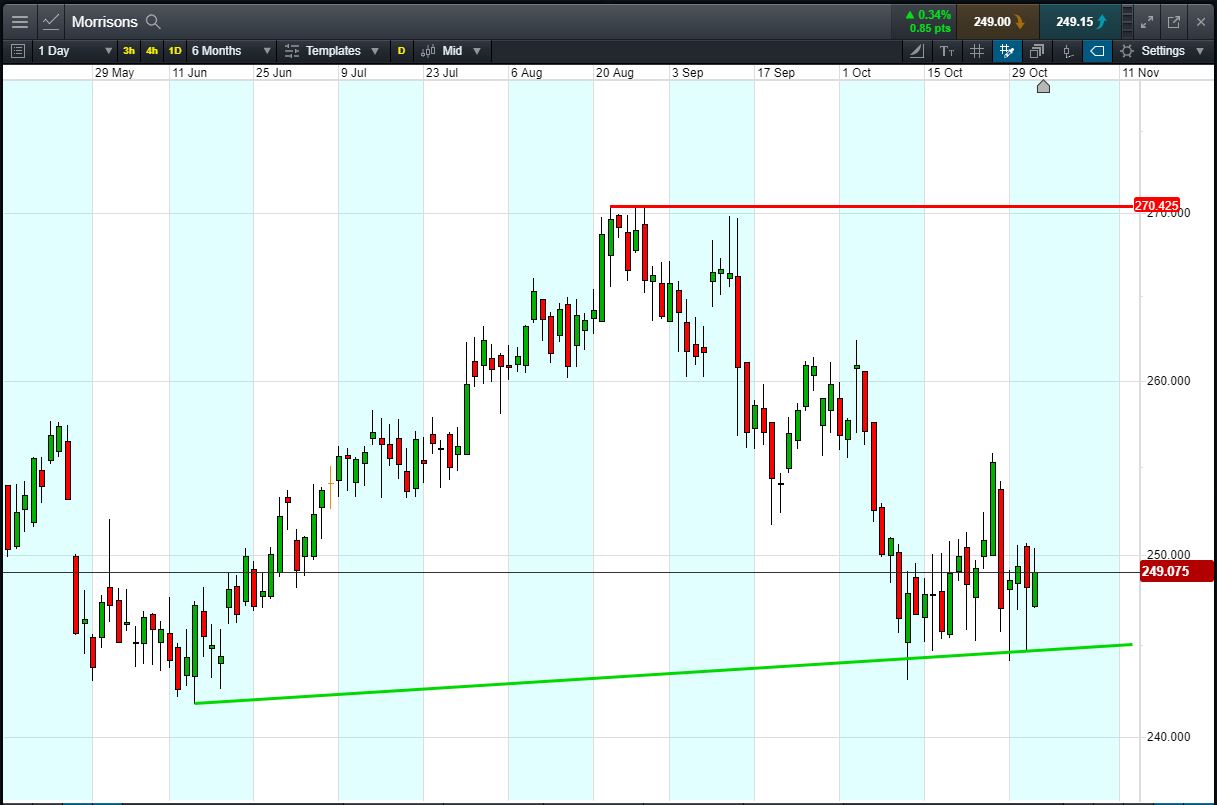Open the technical indicators triangle tool
The height and width of the screenshot is (805, 1217).
point(917,51)
